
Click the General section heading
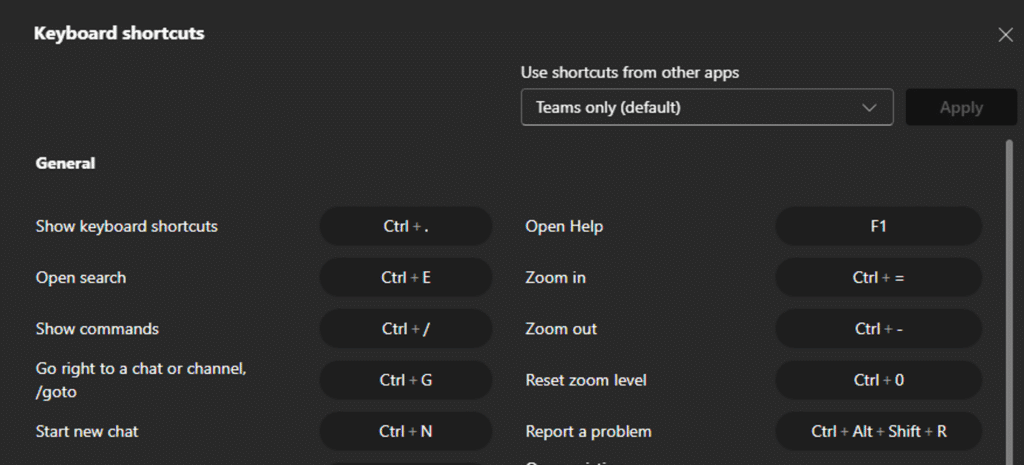[x=65, y=163]
